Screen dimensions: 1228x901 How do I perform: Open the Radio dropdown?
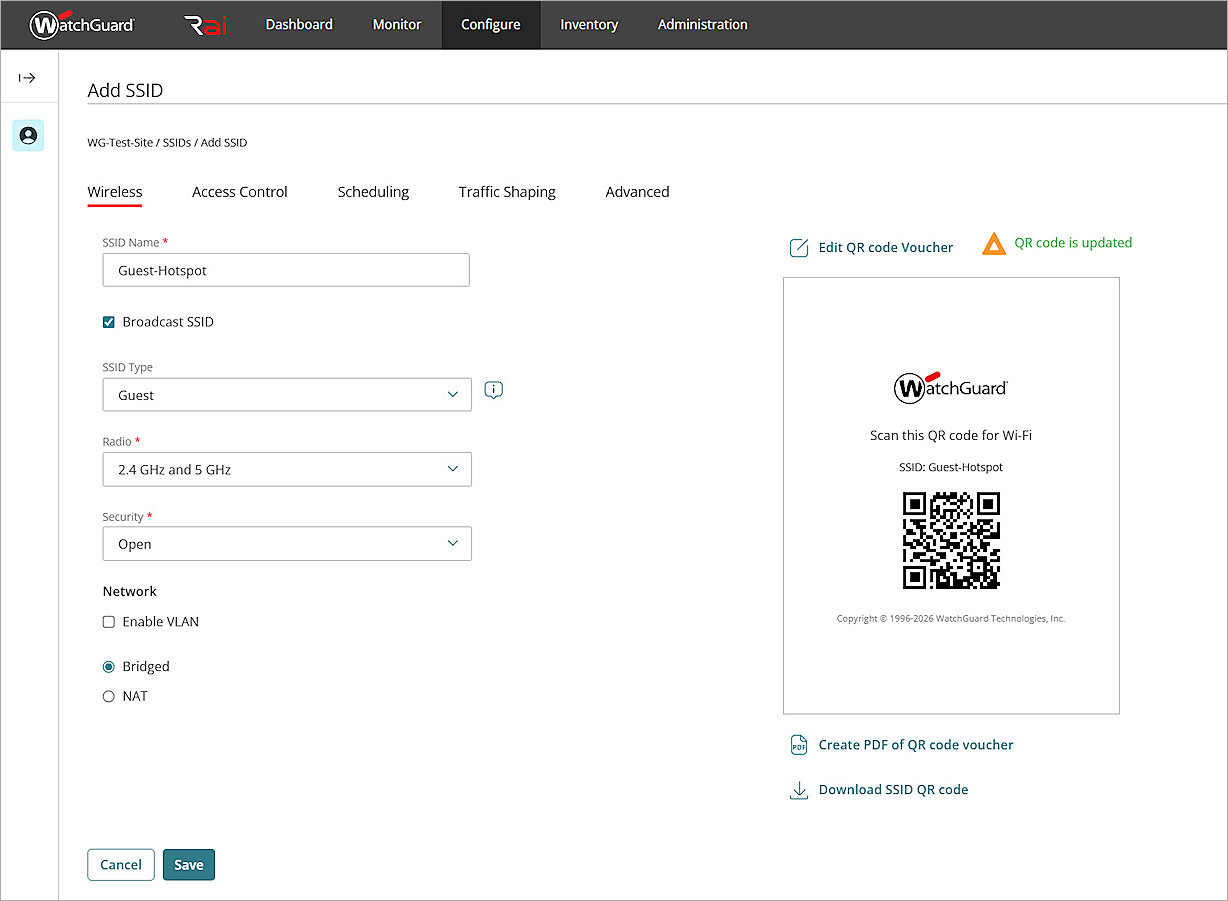[287, 469]
